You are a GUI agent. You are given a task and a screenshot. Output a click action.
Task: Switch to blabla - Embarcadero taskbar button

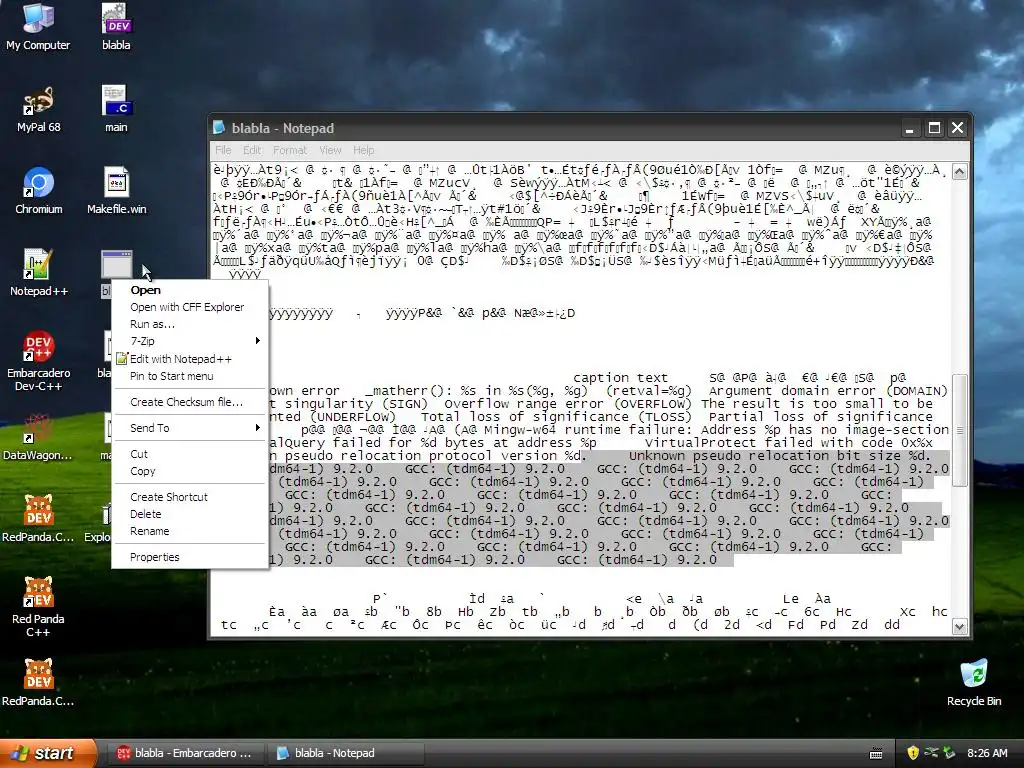point(185,753)
